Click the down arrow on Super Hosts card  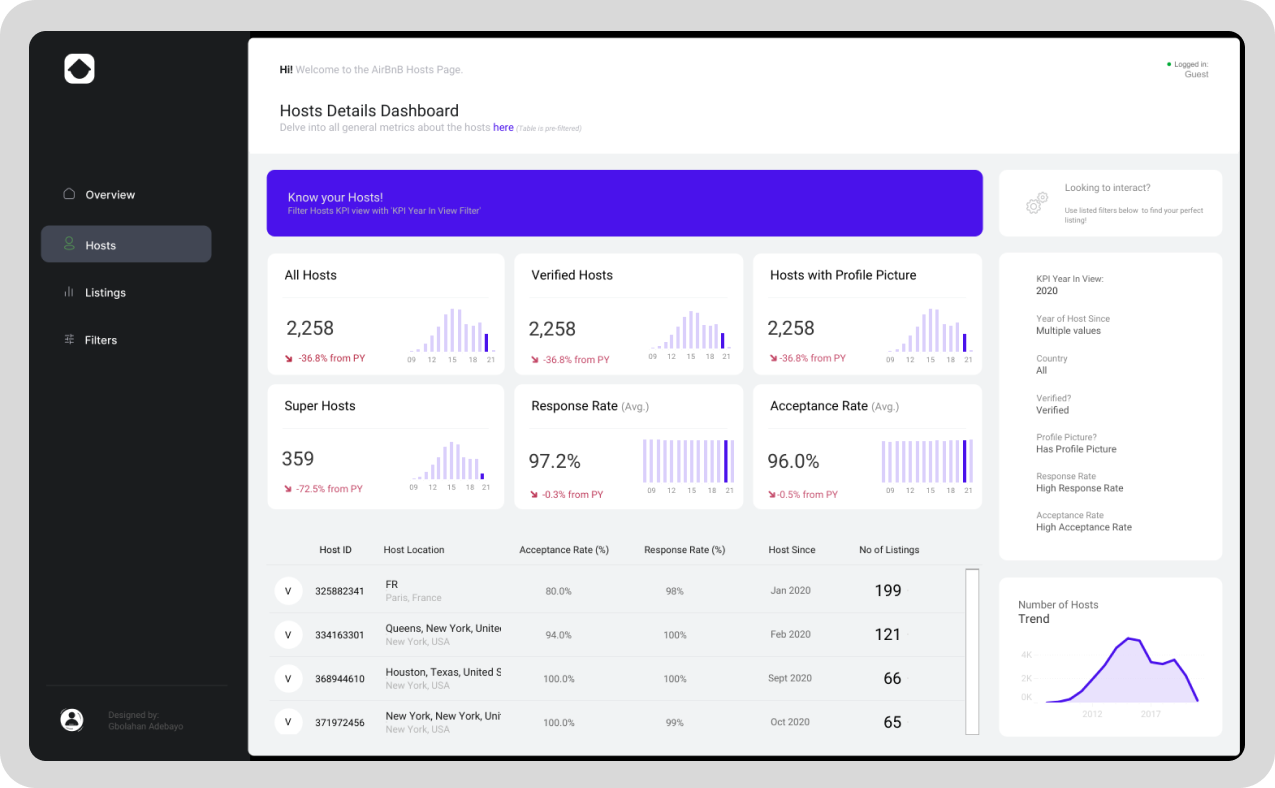(x=289, y=489)
